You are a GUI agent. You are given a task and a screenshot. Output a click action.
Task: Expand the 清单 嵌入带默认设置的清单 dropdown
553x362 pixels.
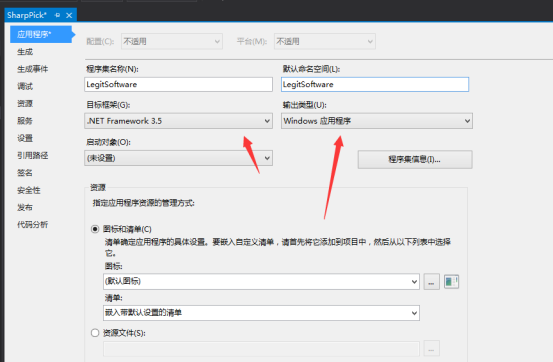[261, 313]
